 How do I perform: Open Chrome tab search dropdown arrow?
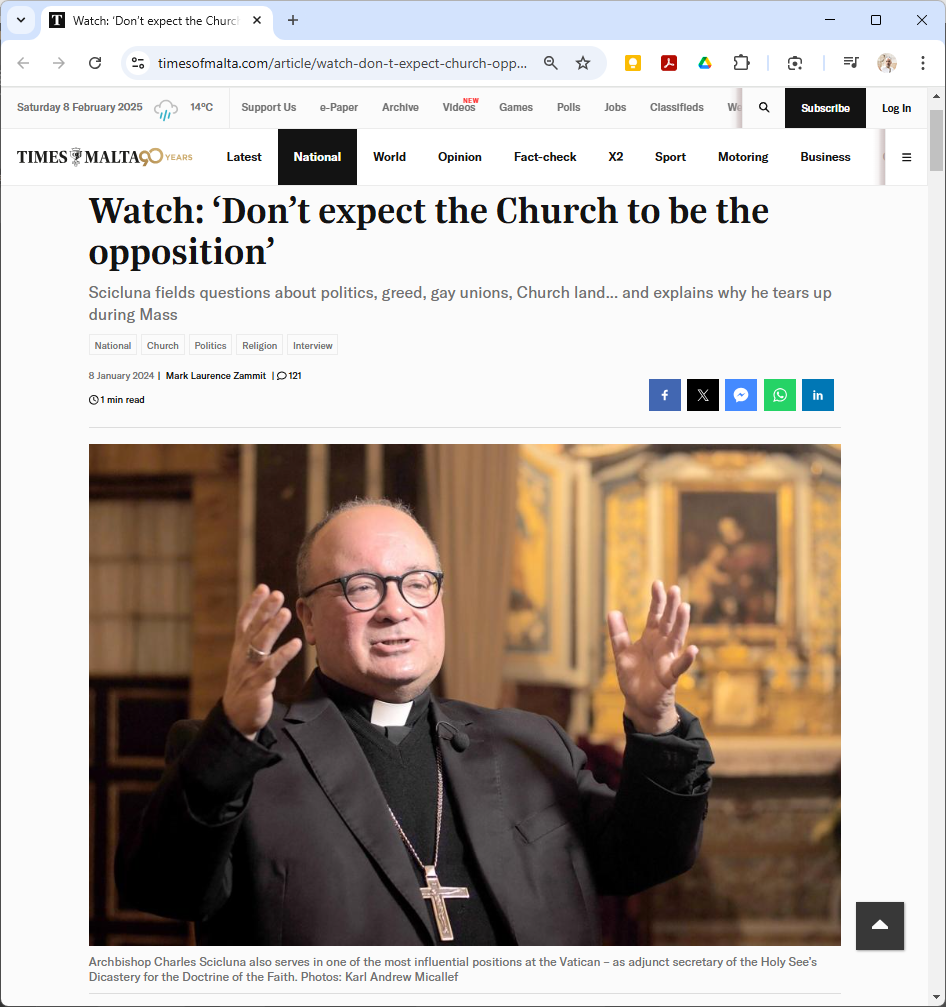(21, 20)
